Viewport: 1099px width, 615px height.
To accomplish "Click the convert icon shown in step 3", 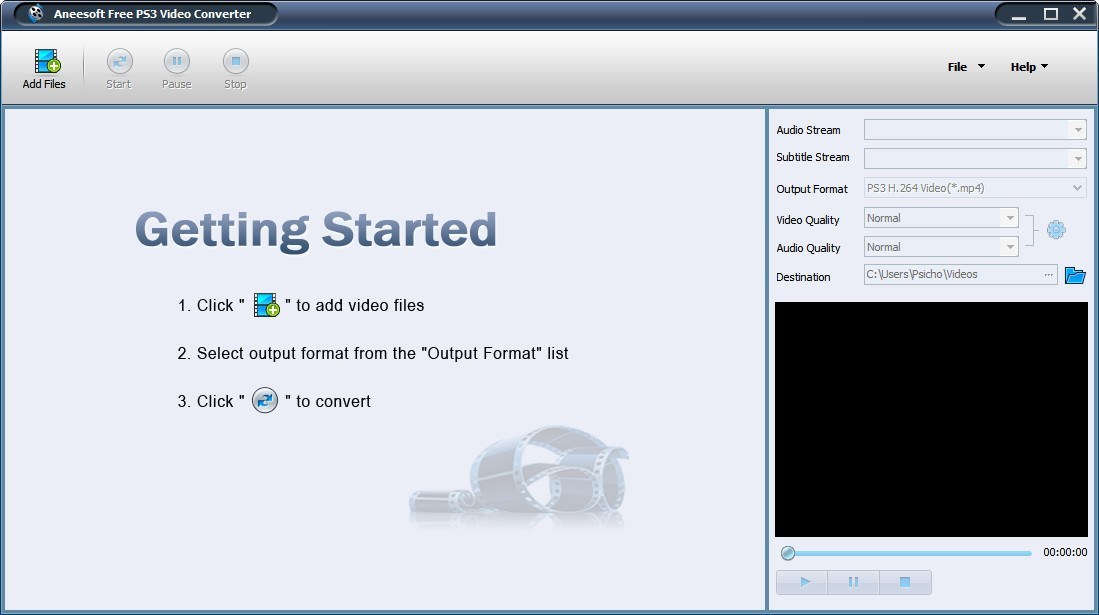I will tap(264, 401).
